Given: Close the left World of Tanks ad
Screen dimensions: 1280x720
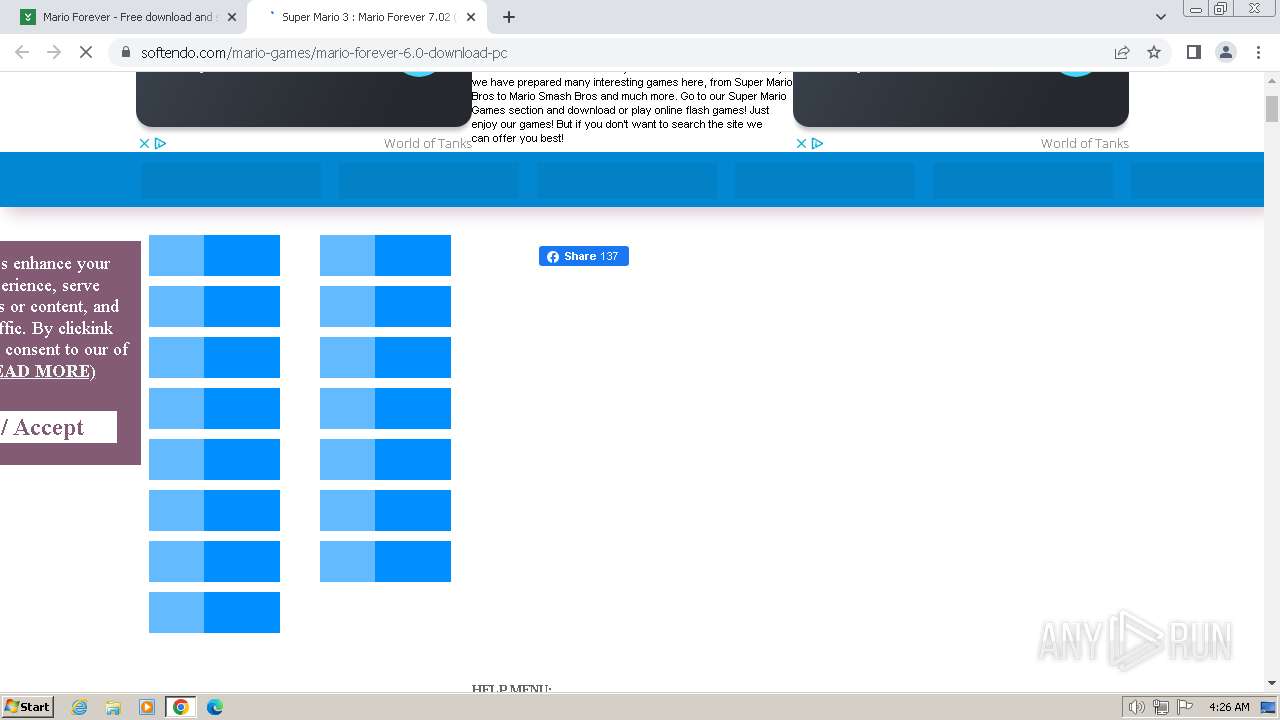Looking at the screenshot, I should click(x=144, y=143).
